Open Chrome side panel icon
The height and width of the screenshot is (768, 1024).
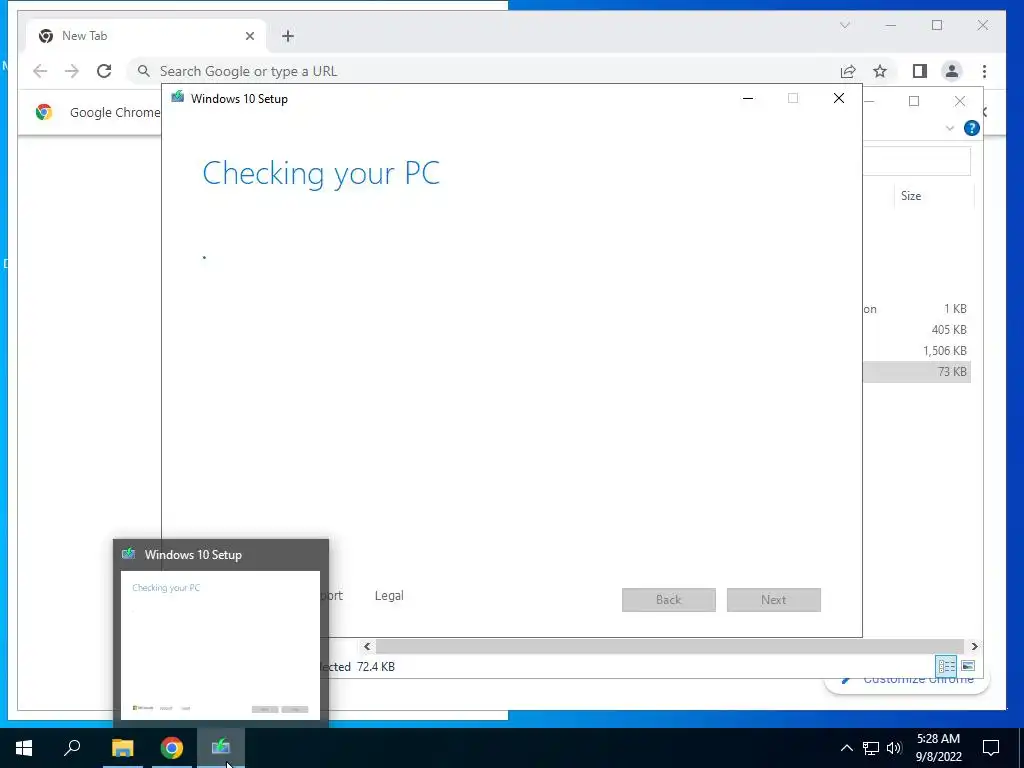pyautogui.click(x=920, y=71)
